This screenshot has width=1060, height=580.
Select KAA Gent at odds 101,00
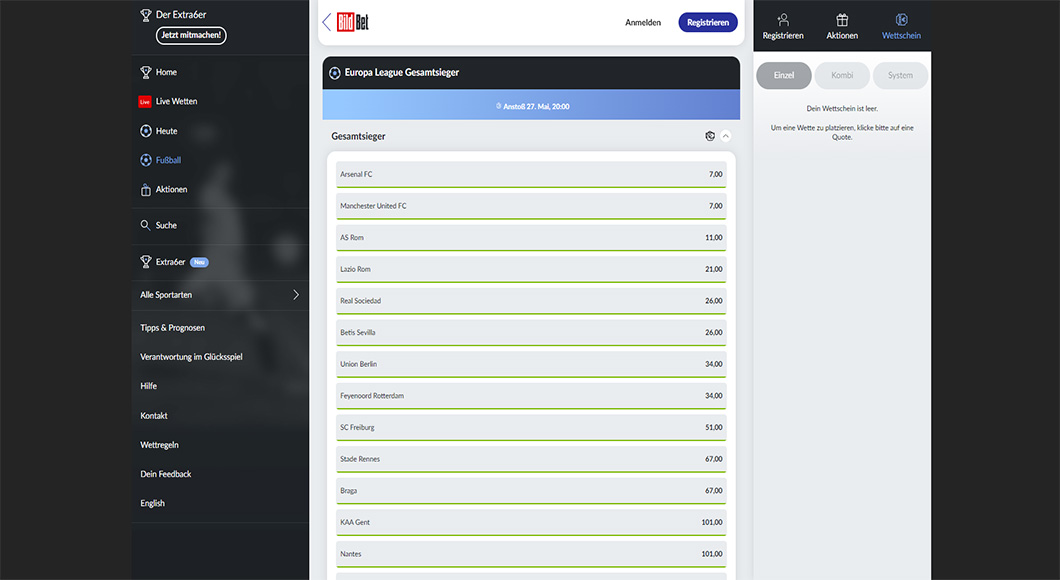click(531, 523)
